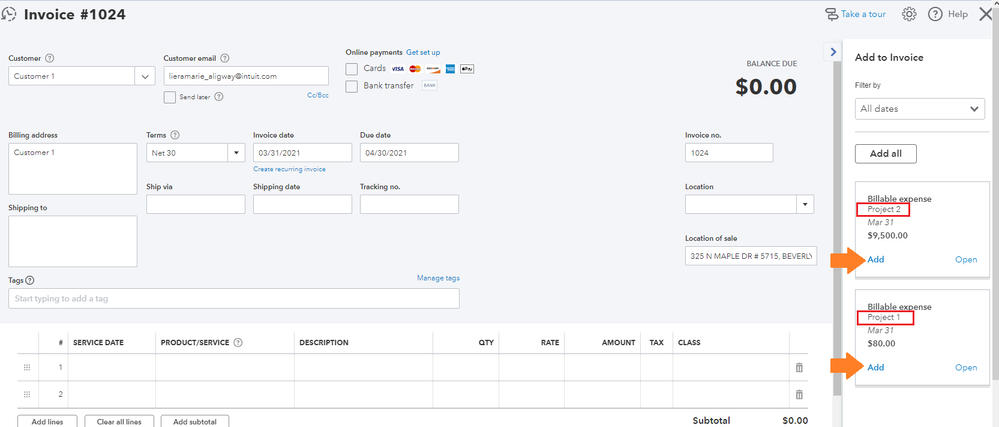Viewport: 999px width, 427px height.
Task: Delete line 2 with trash icon
Action: (799, 394)
